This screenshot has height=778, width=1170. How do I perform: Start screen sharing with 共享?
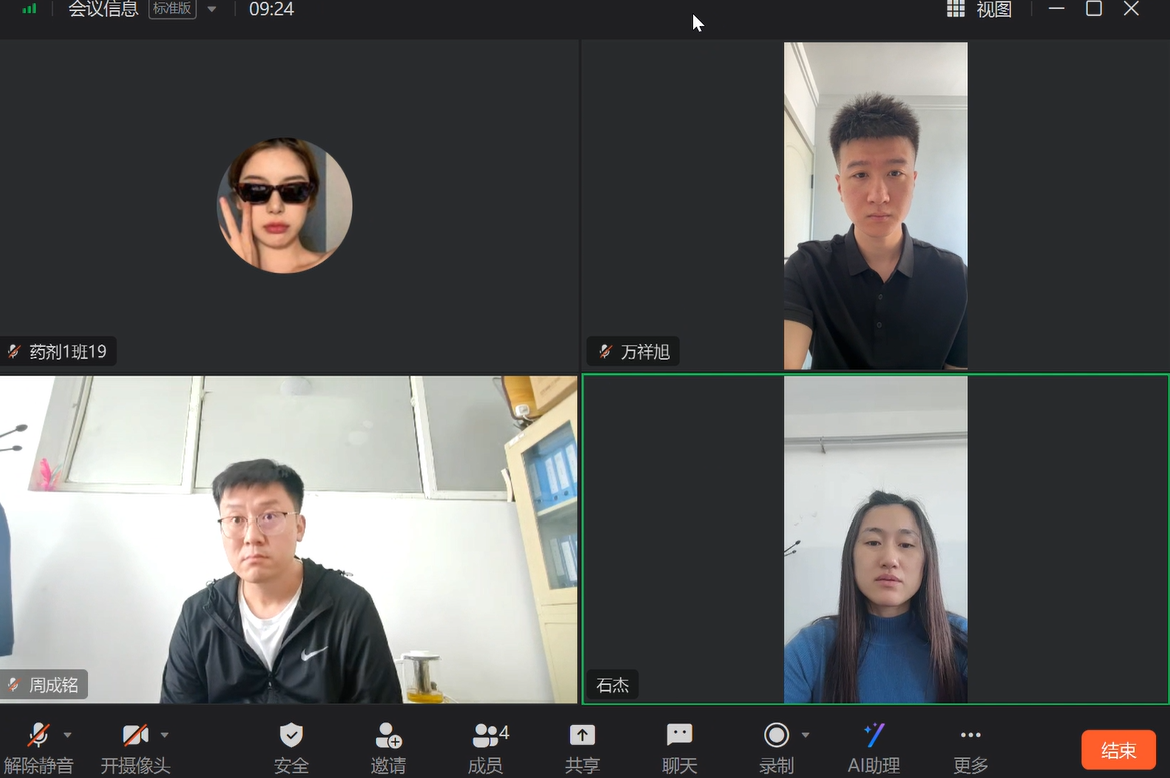(x=582, y=736)
